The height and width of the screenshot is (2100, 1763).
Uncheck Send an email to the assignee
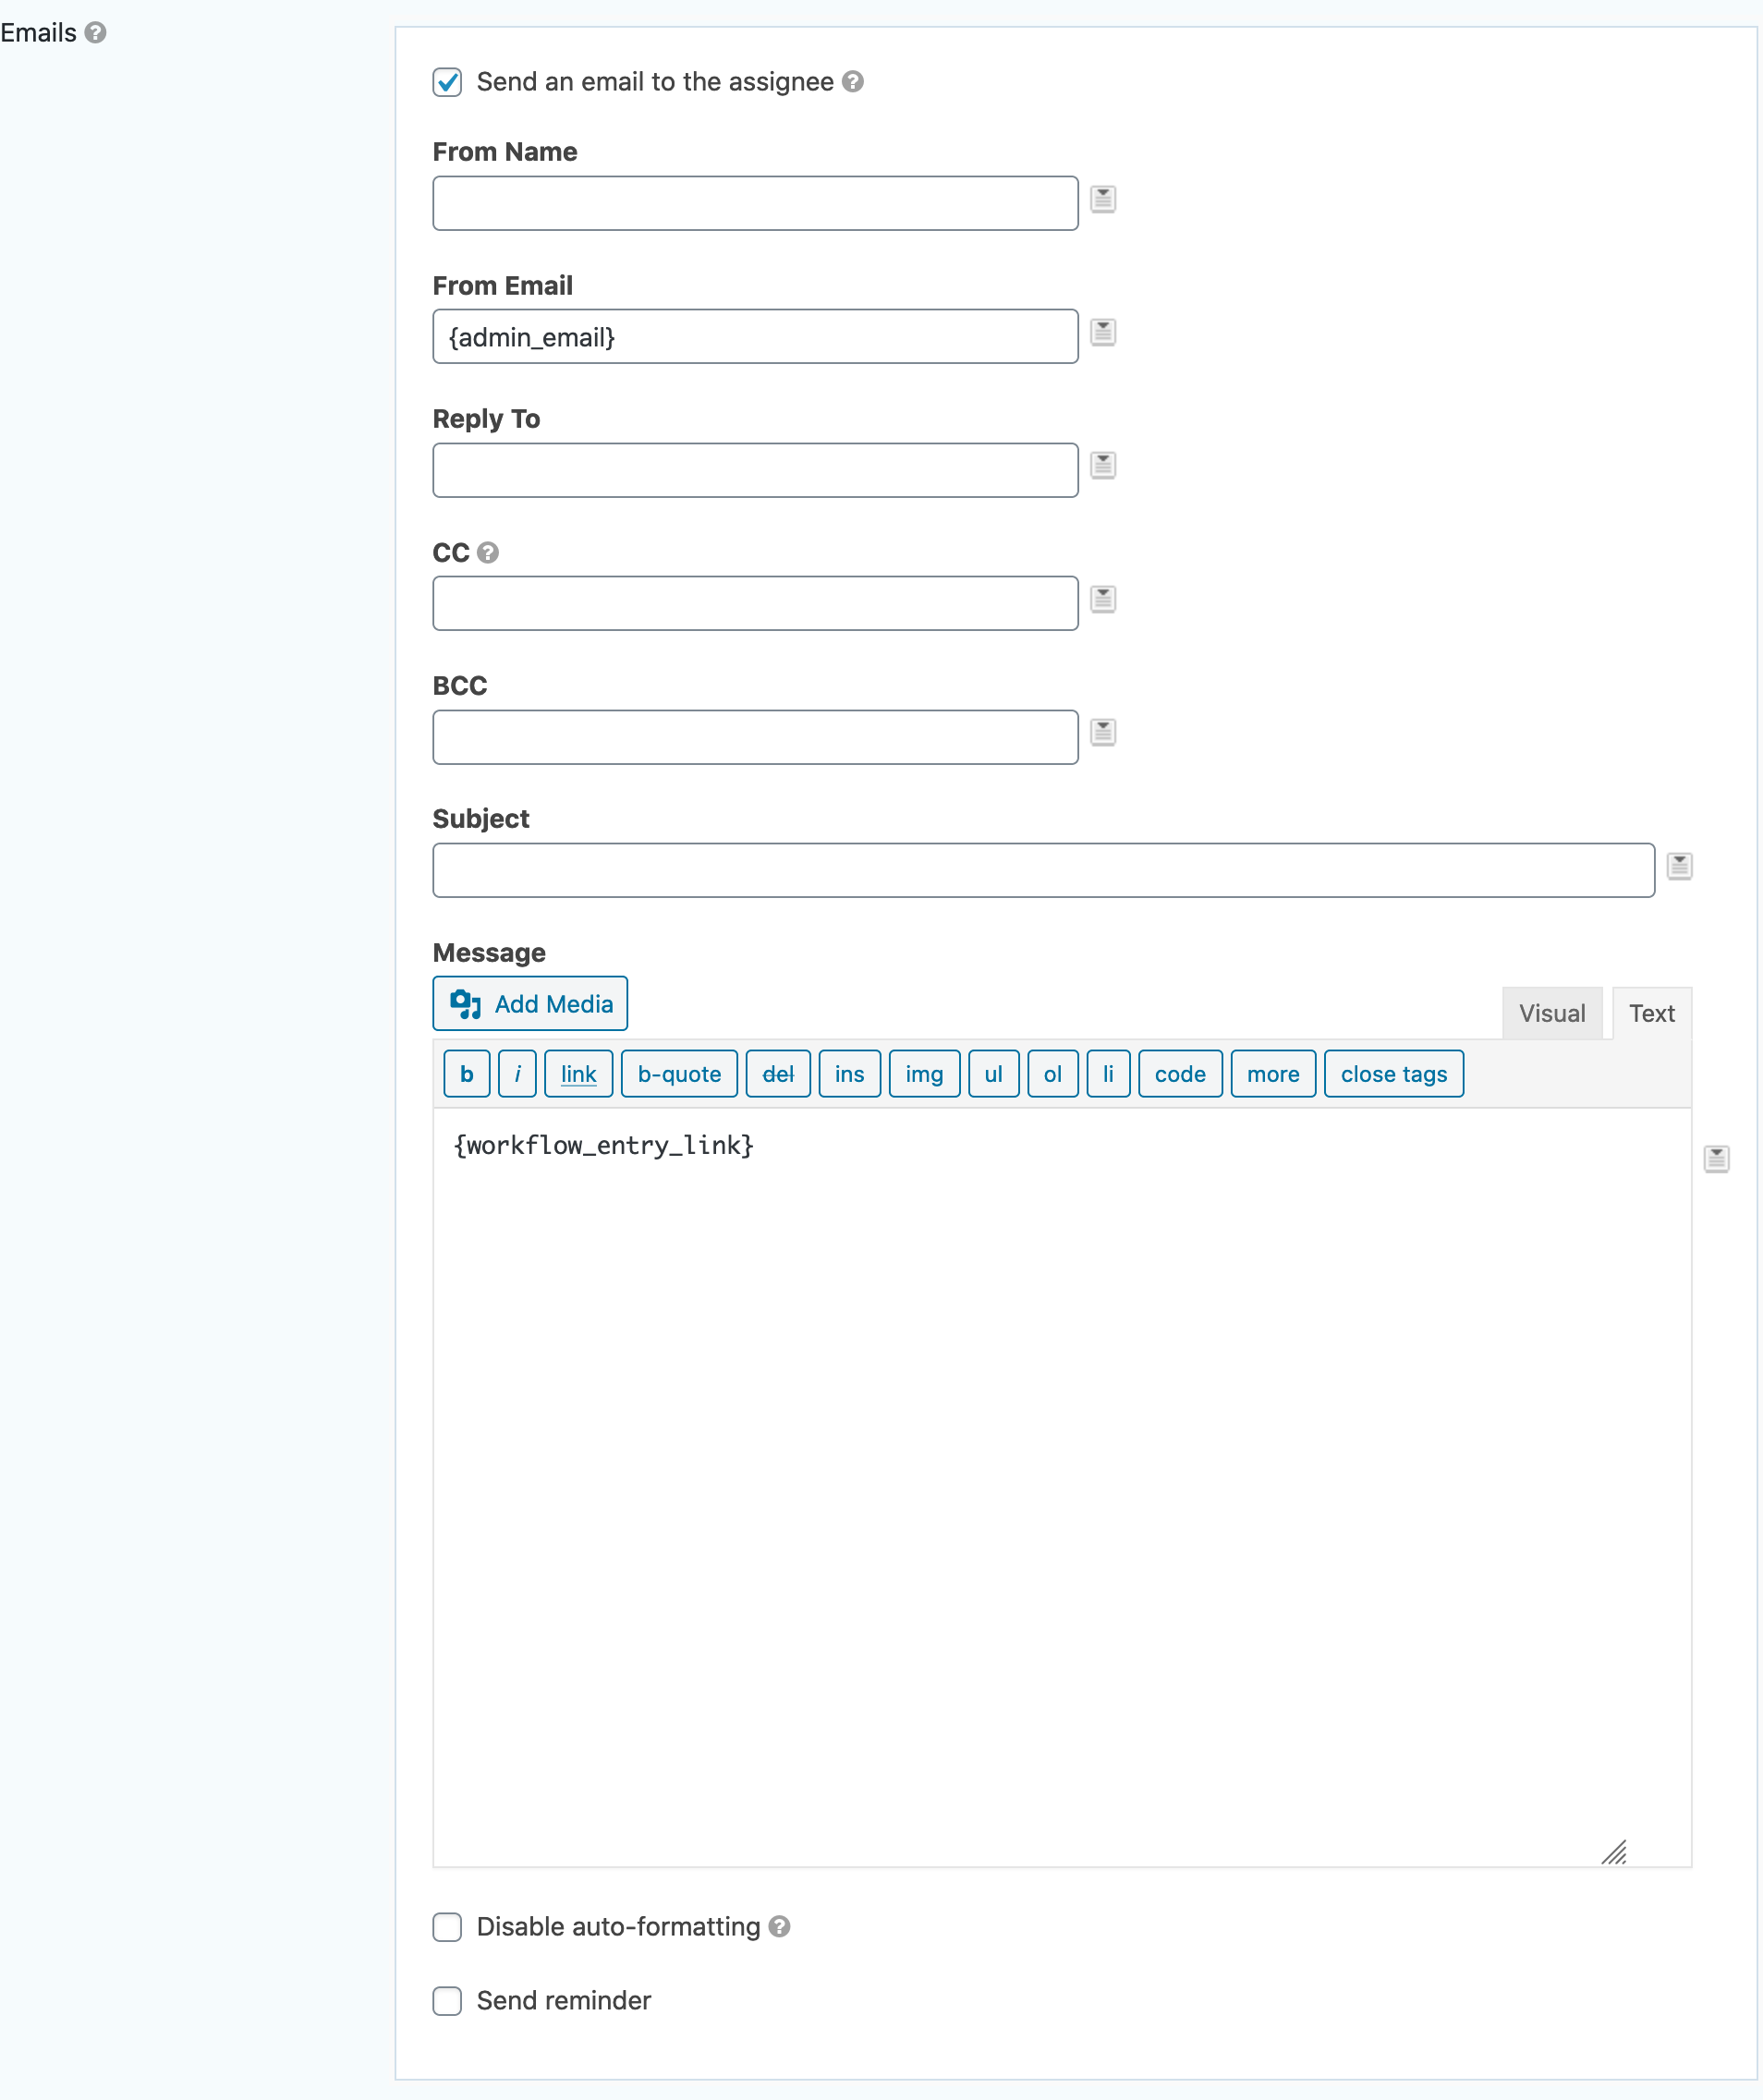[x=447, y=82]
